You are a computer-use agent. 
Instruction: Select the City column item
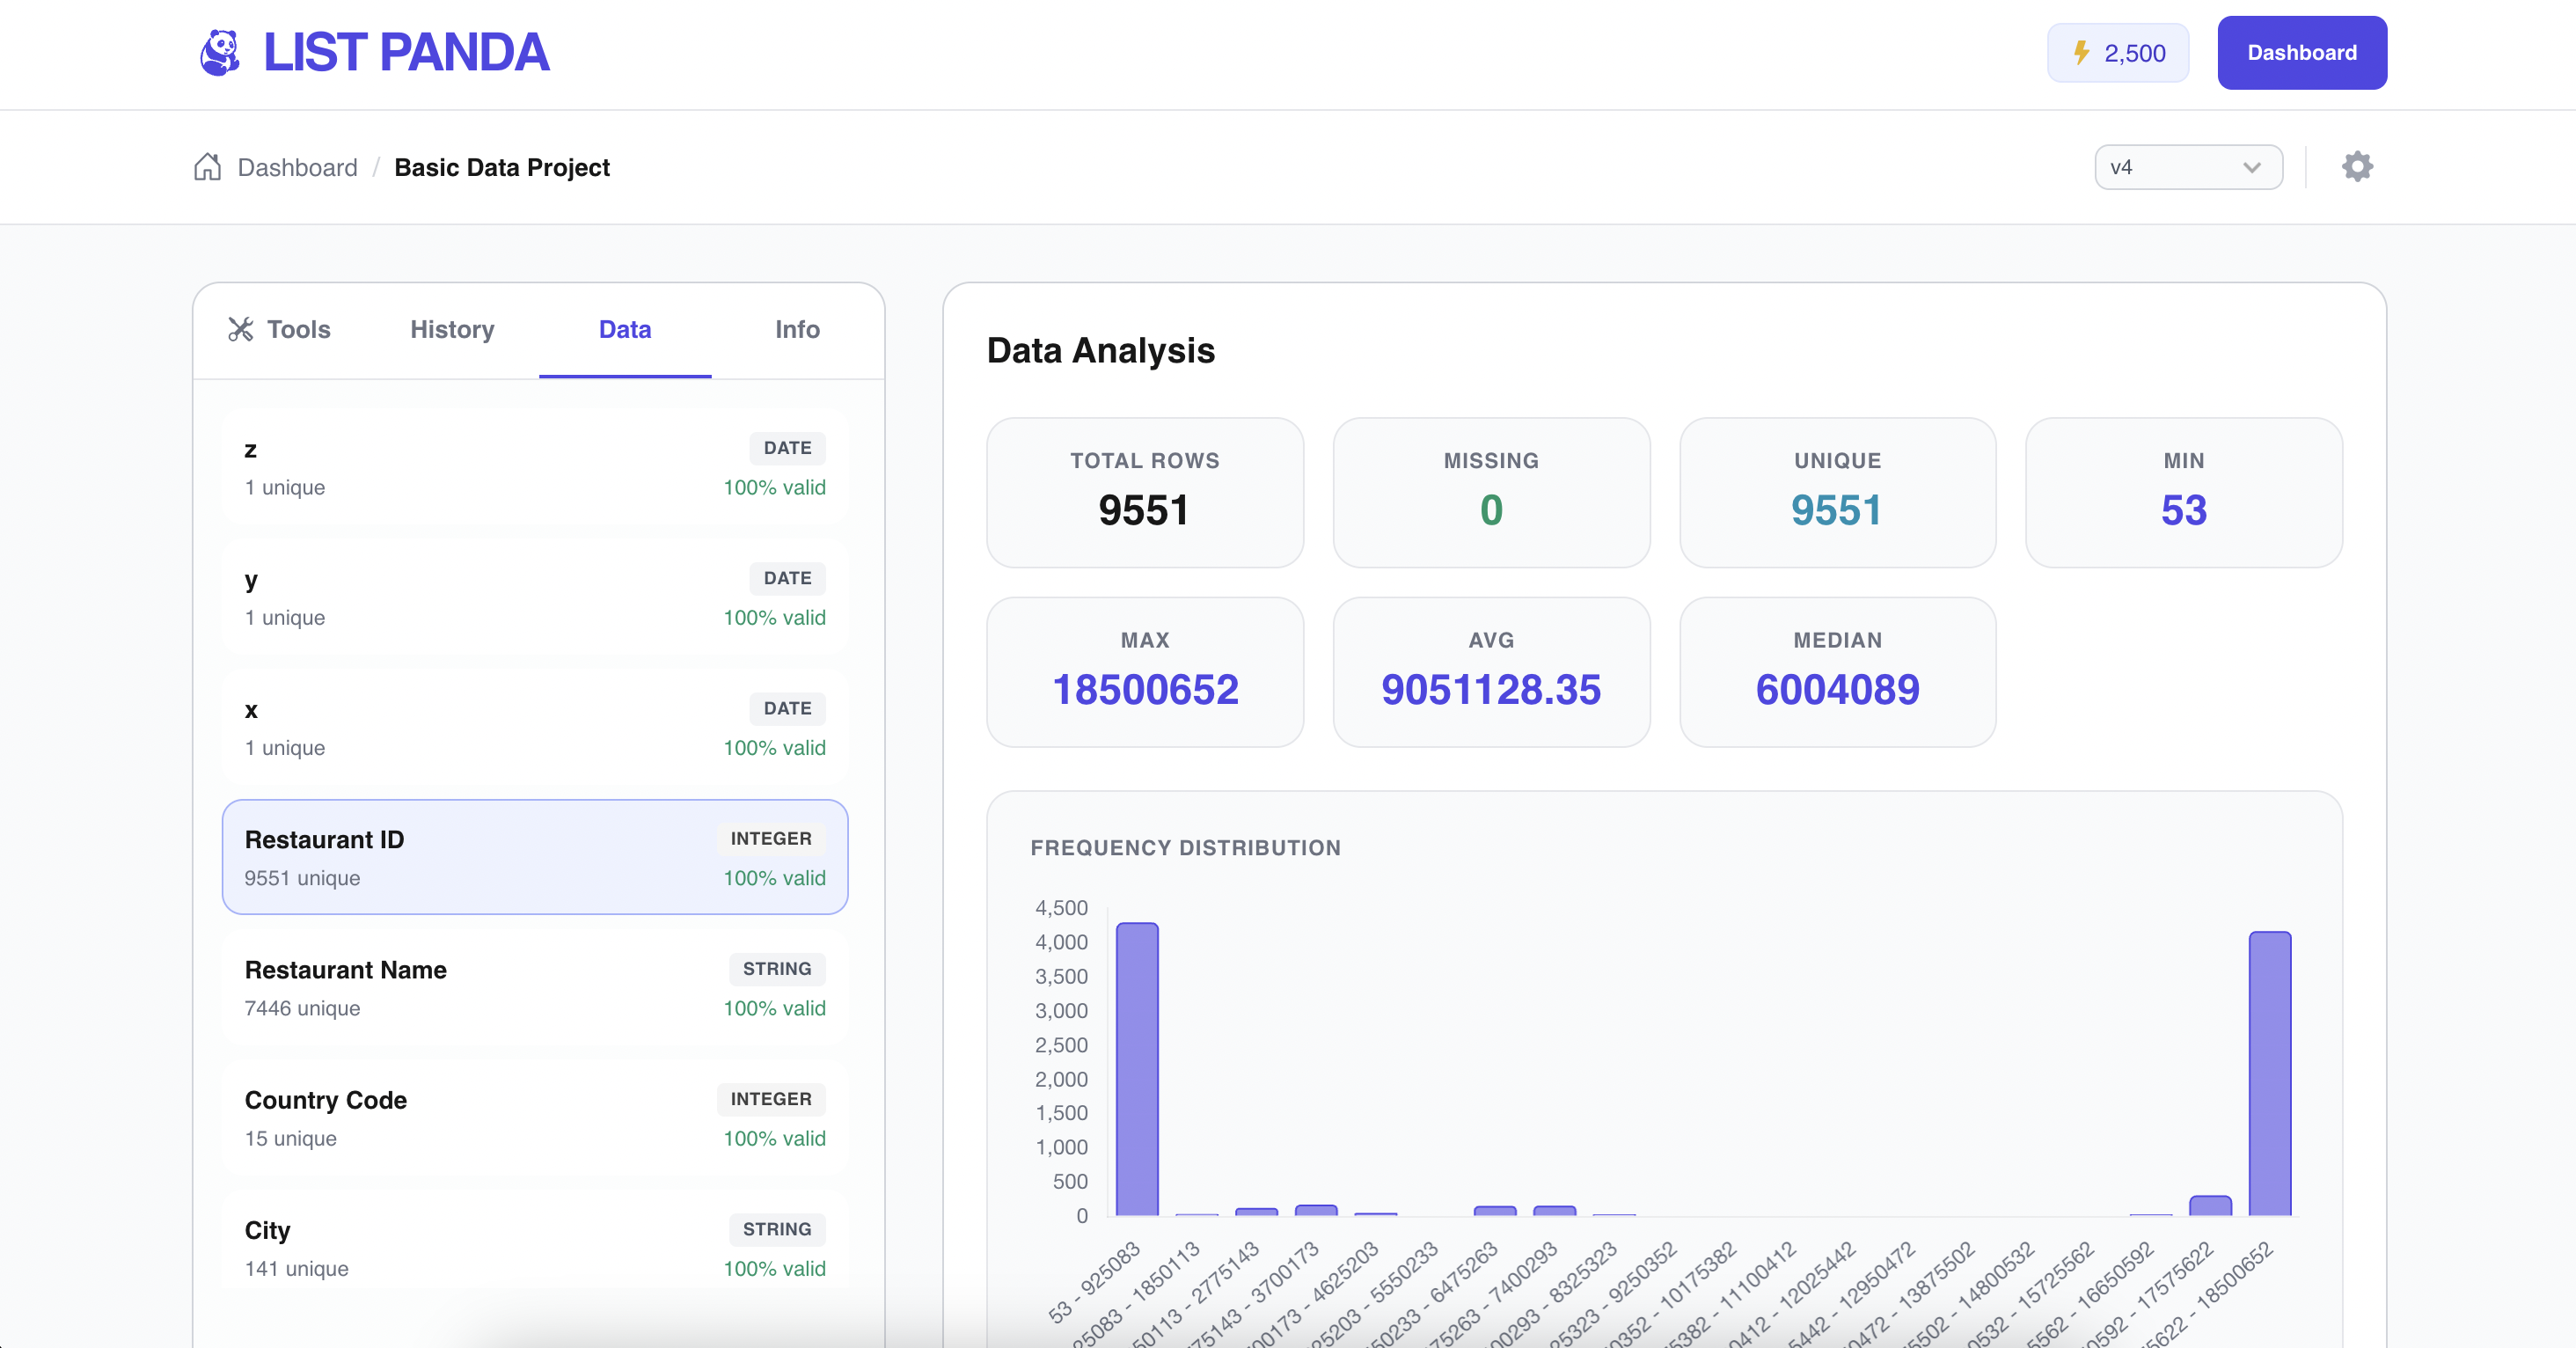click(534, 1248)
